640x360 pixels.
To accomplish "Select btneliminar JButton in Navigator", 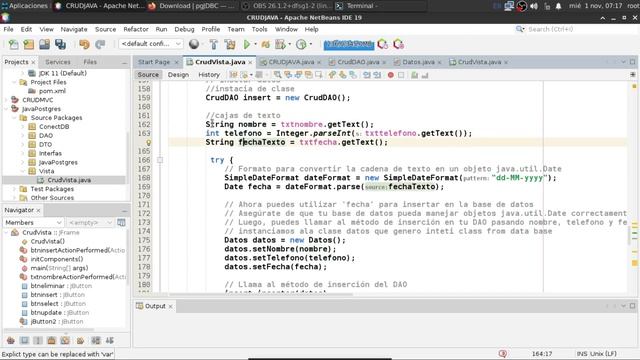I will tap(61, 286).
